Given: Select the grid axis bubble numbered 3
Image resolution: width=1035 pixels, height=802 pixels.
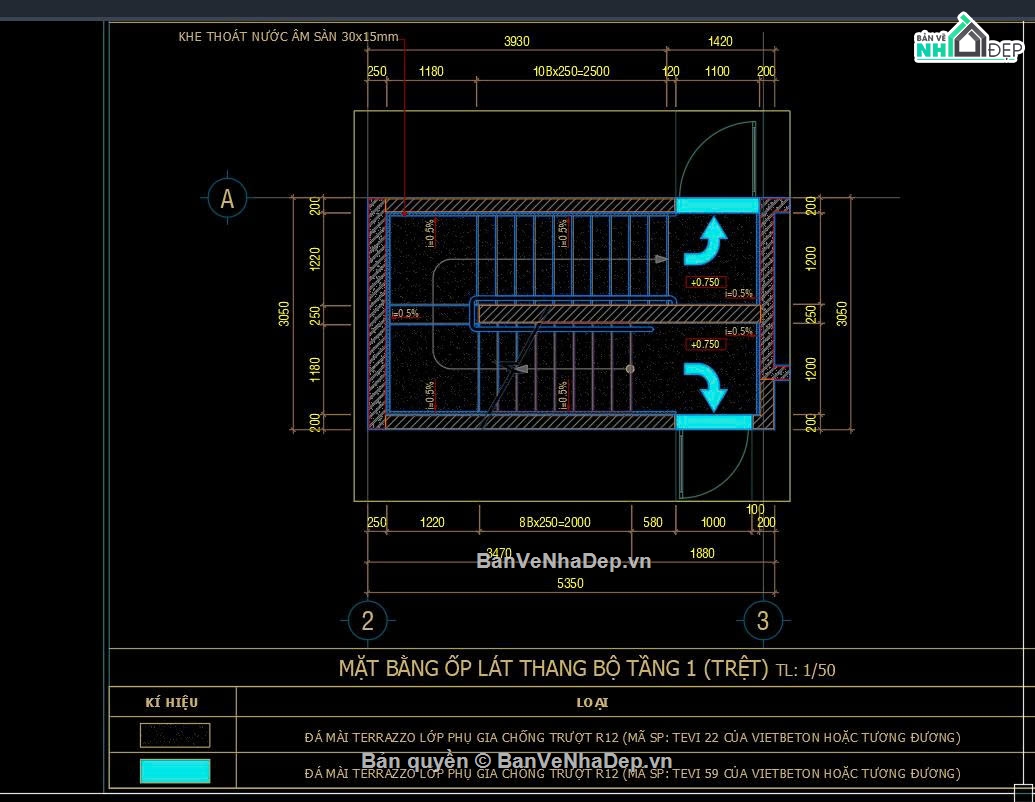Looking at the screenshot, I should [x=762, y=620].
